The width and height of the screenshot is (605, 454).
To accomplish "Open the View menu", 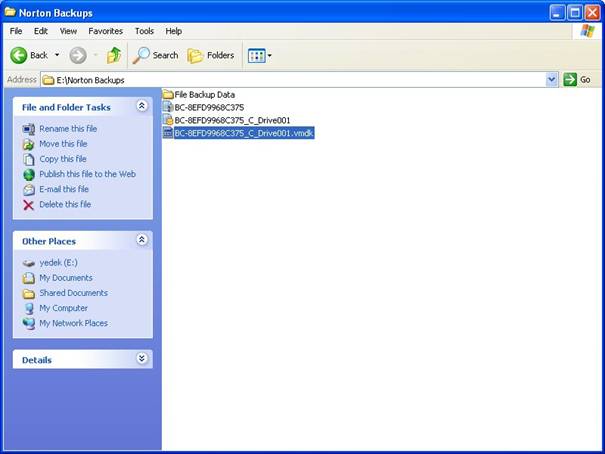I will [x=68, y=31].
